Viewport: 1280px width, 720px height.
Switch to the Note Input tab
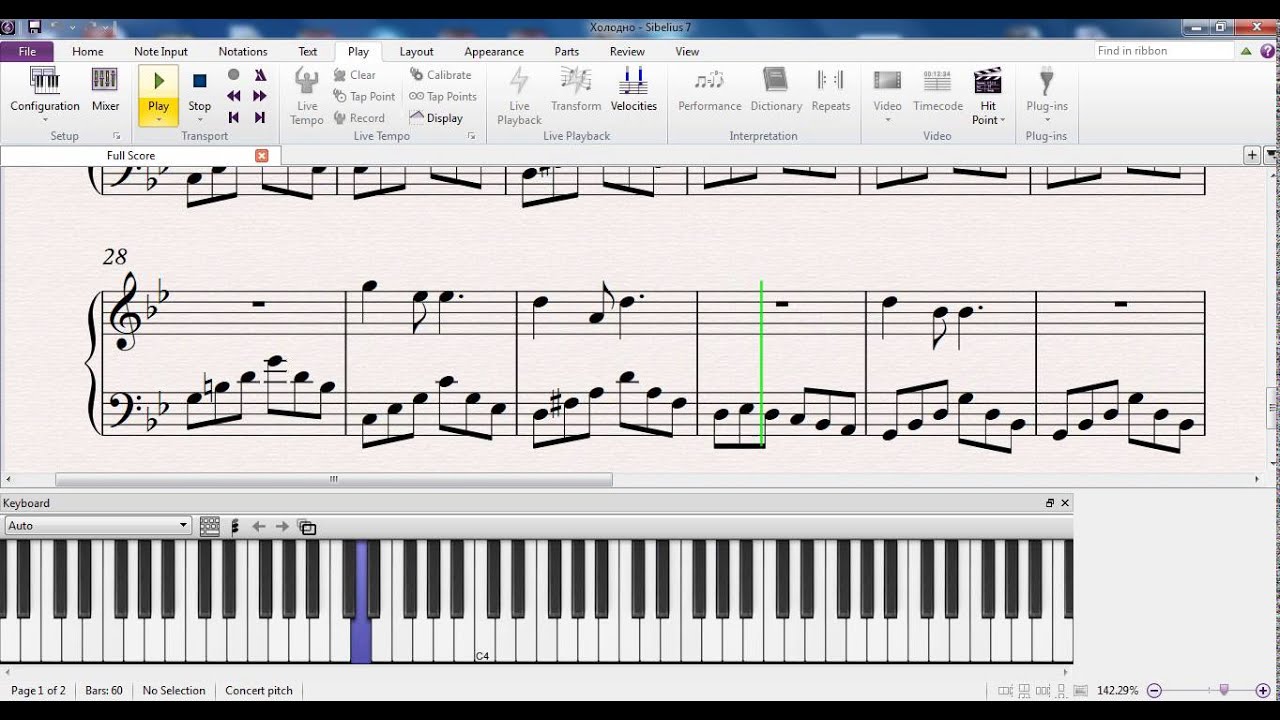pos(161,51)
